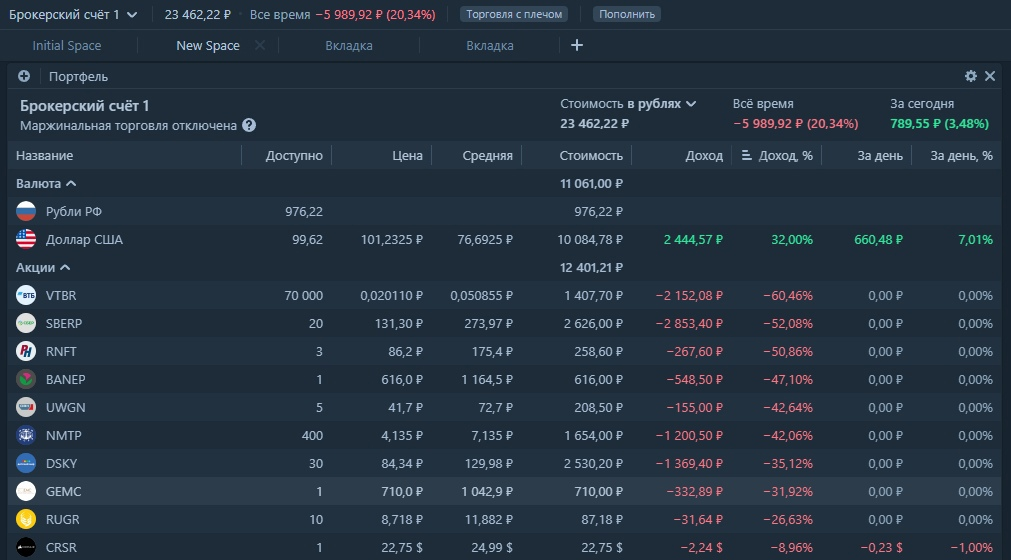1011x560 pixels.
Task: Click the UWGN logo icon
Action: (26, 407)
